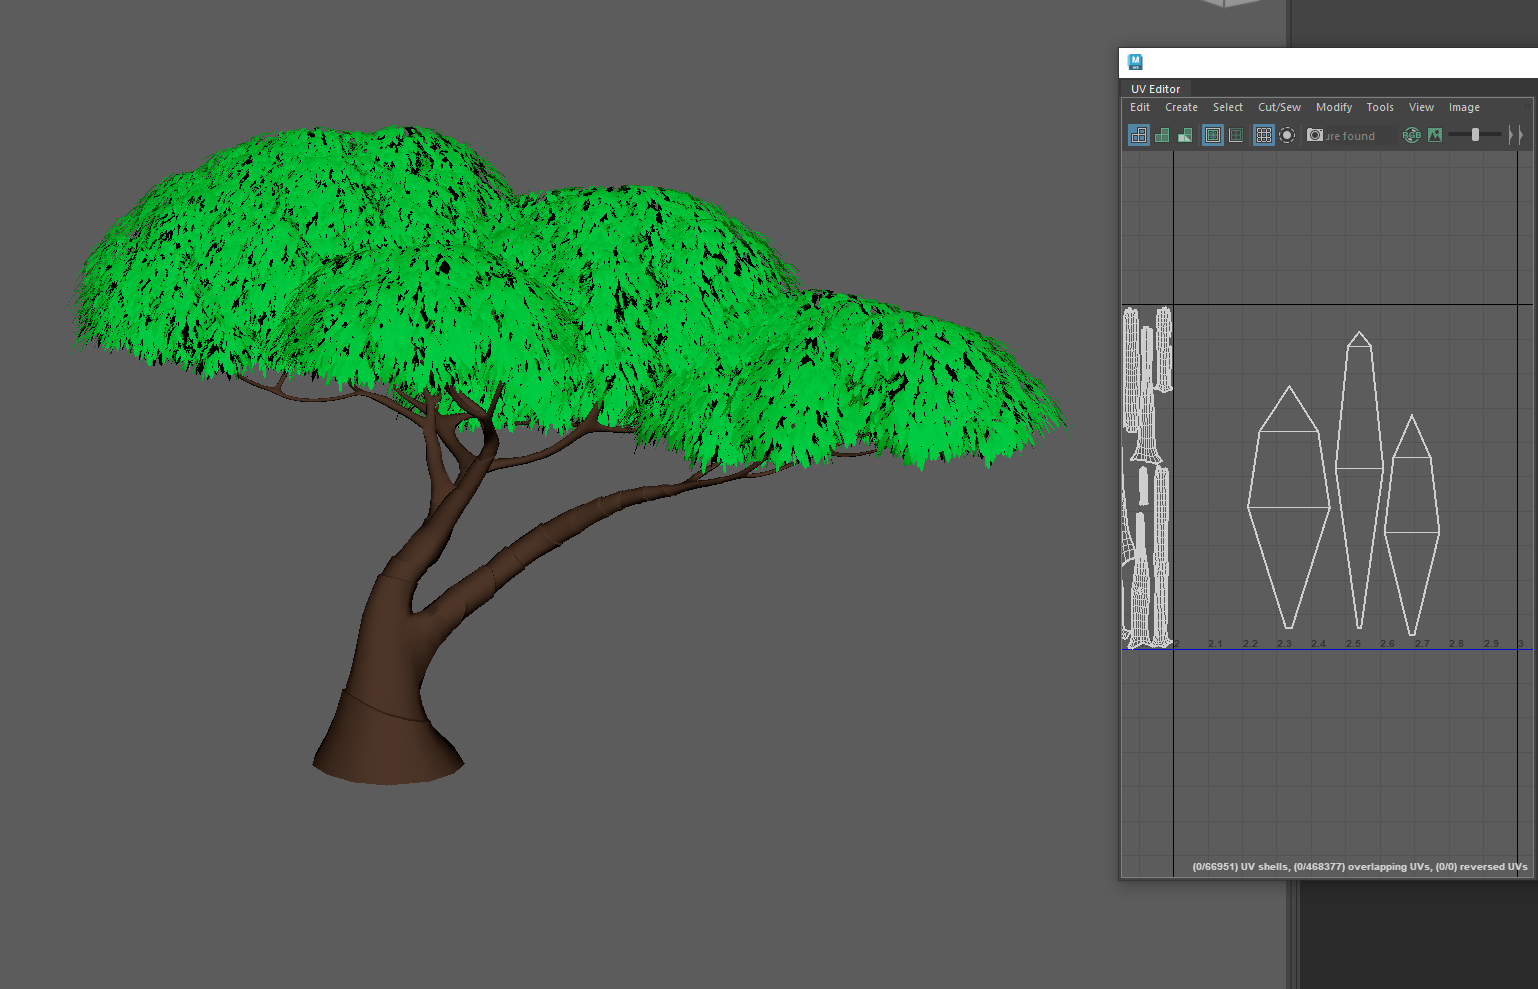1538x989 pixels.
Task: Open the Cut/Sew menu
Action: pos(1279,107)
